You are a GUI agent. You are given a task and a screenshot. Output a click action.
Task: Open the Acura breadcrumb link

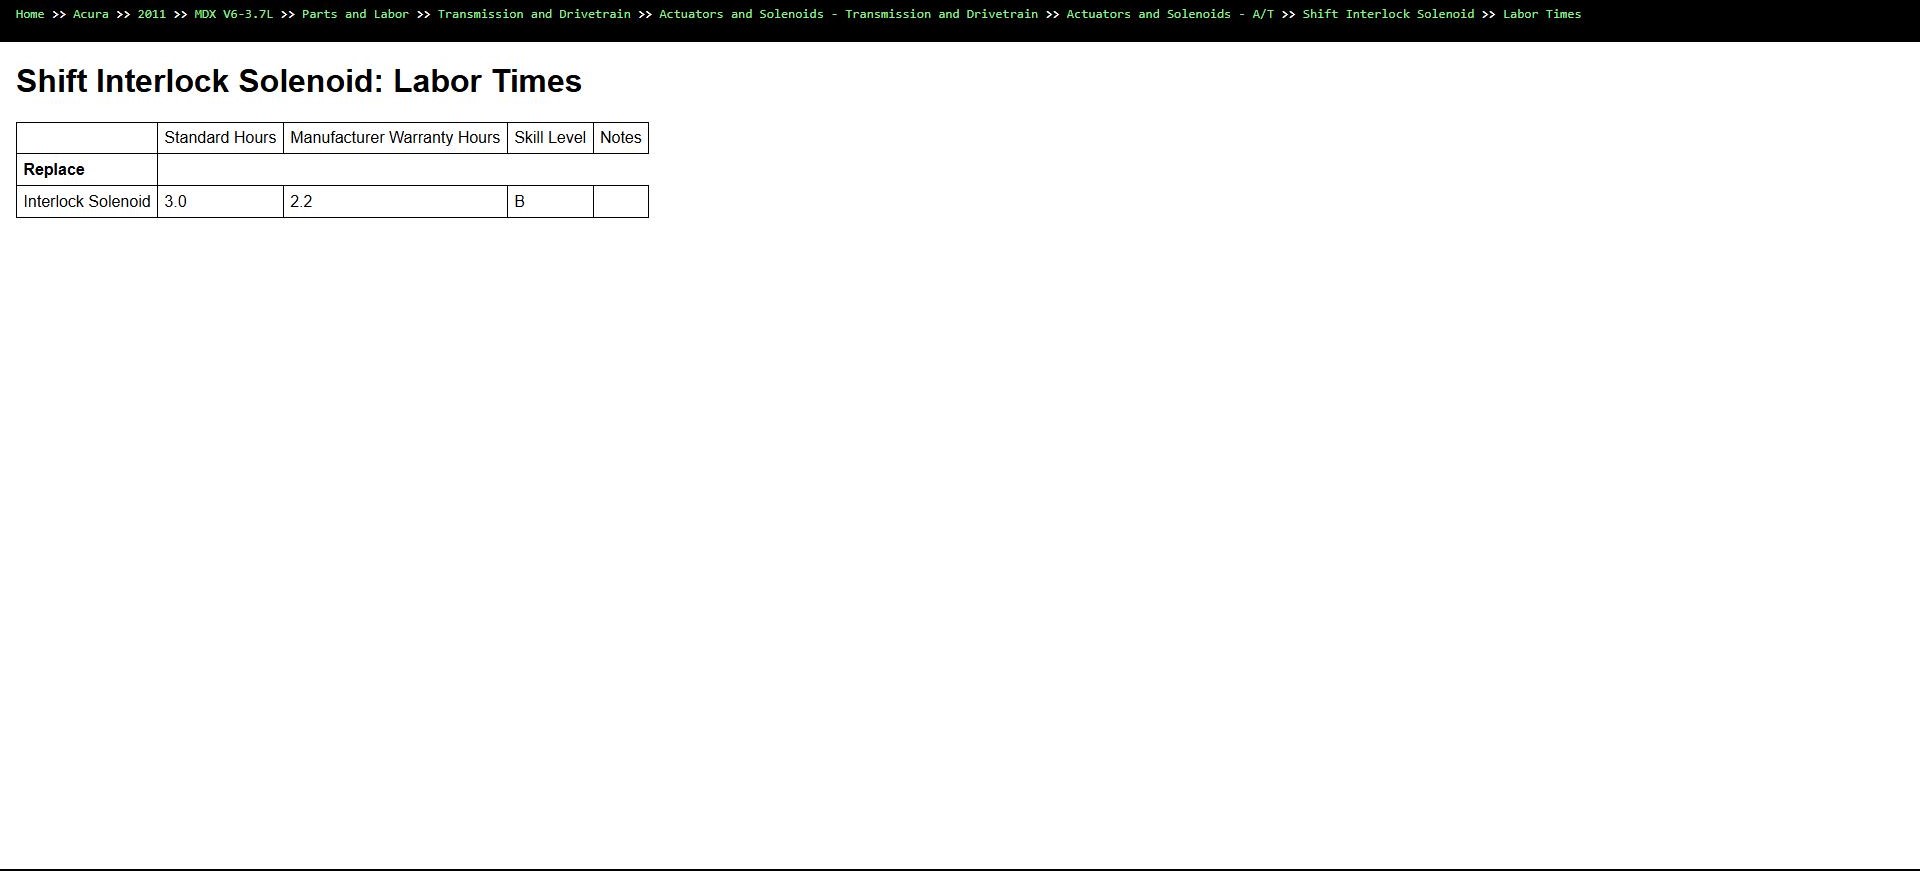click(x=91, y=14)
